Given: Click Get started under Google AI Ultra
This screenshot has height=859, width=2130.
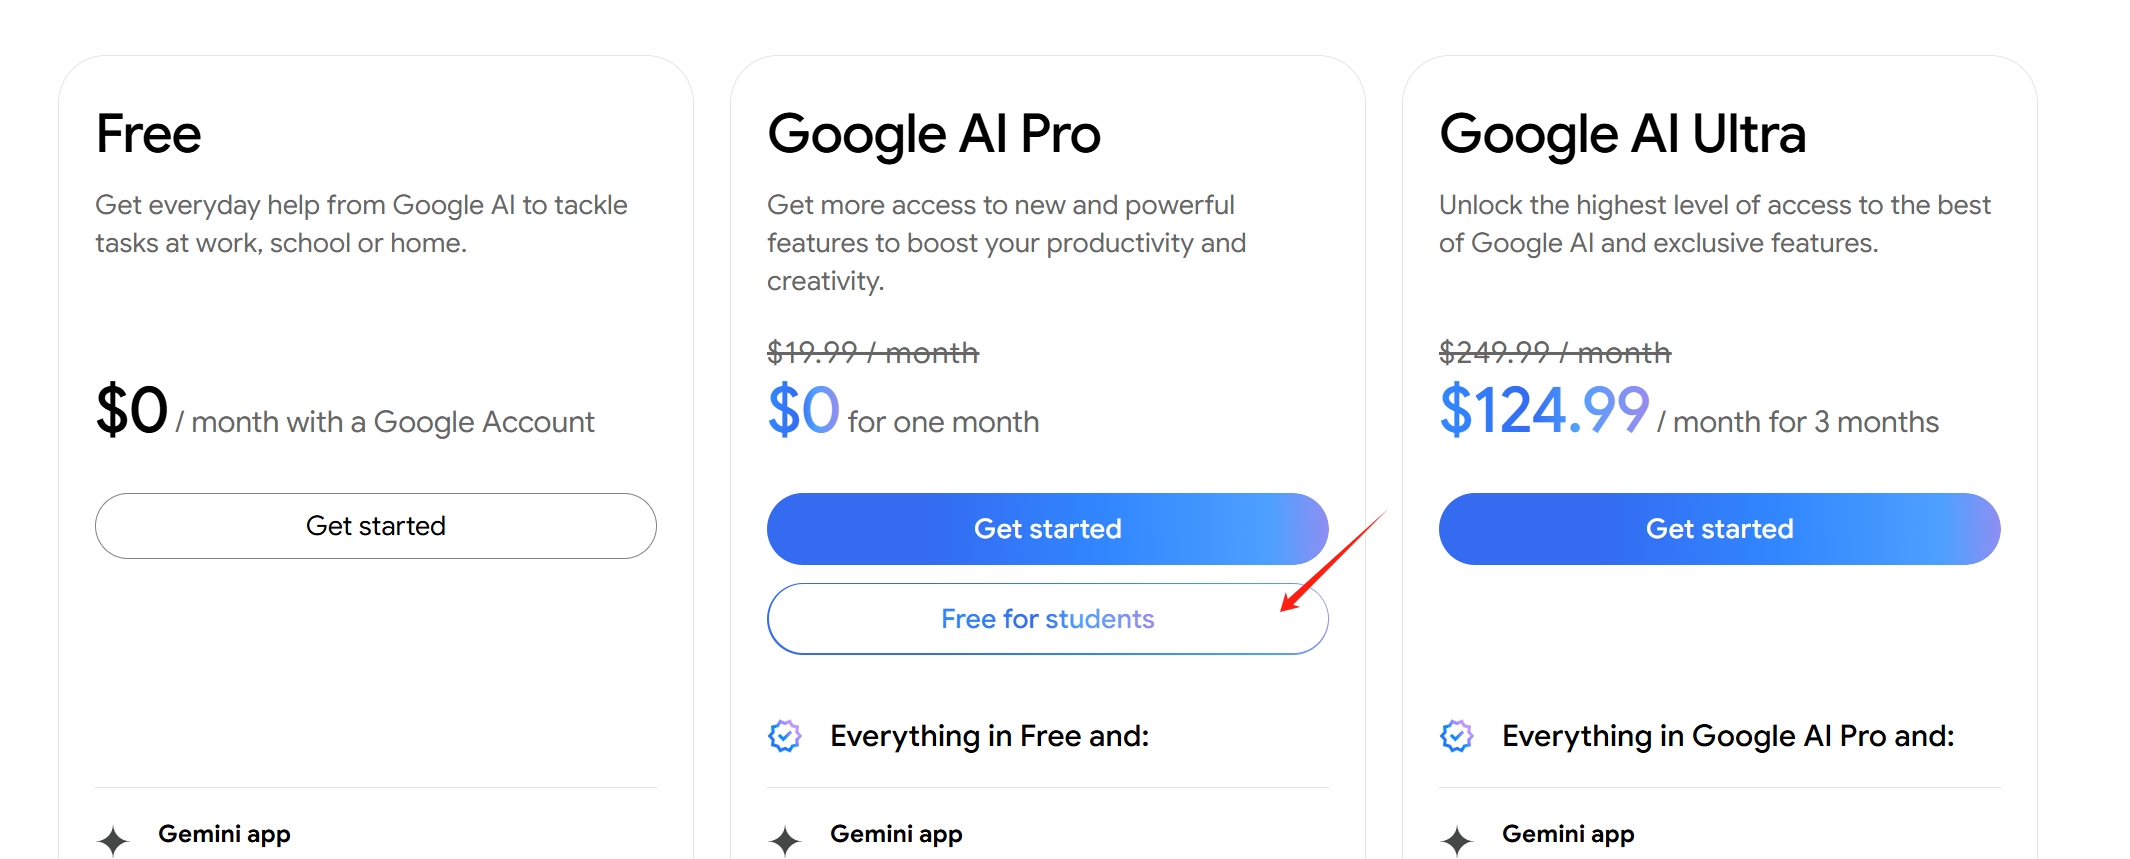Looking at the screenshot, I should pos(1719,529).
